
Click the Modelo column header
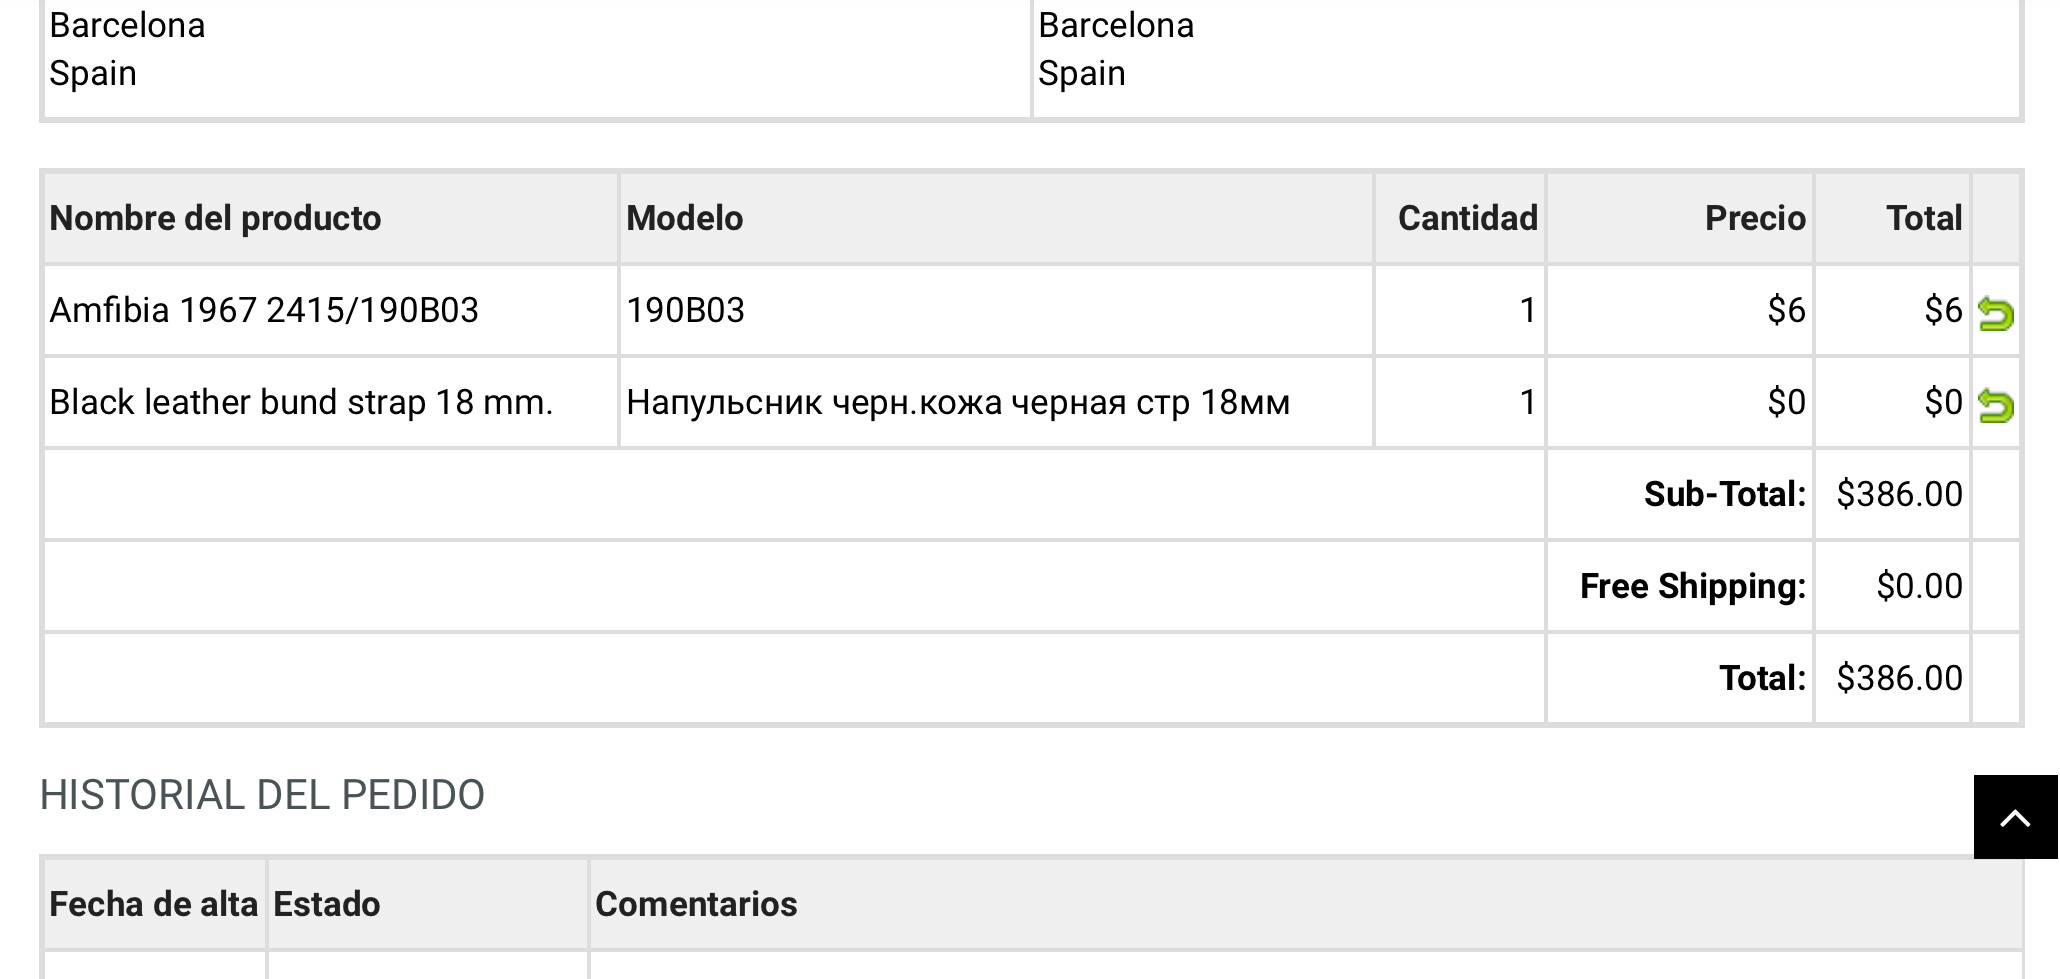click(685, 219)
